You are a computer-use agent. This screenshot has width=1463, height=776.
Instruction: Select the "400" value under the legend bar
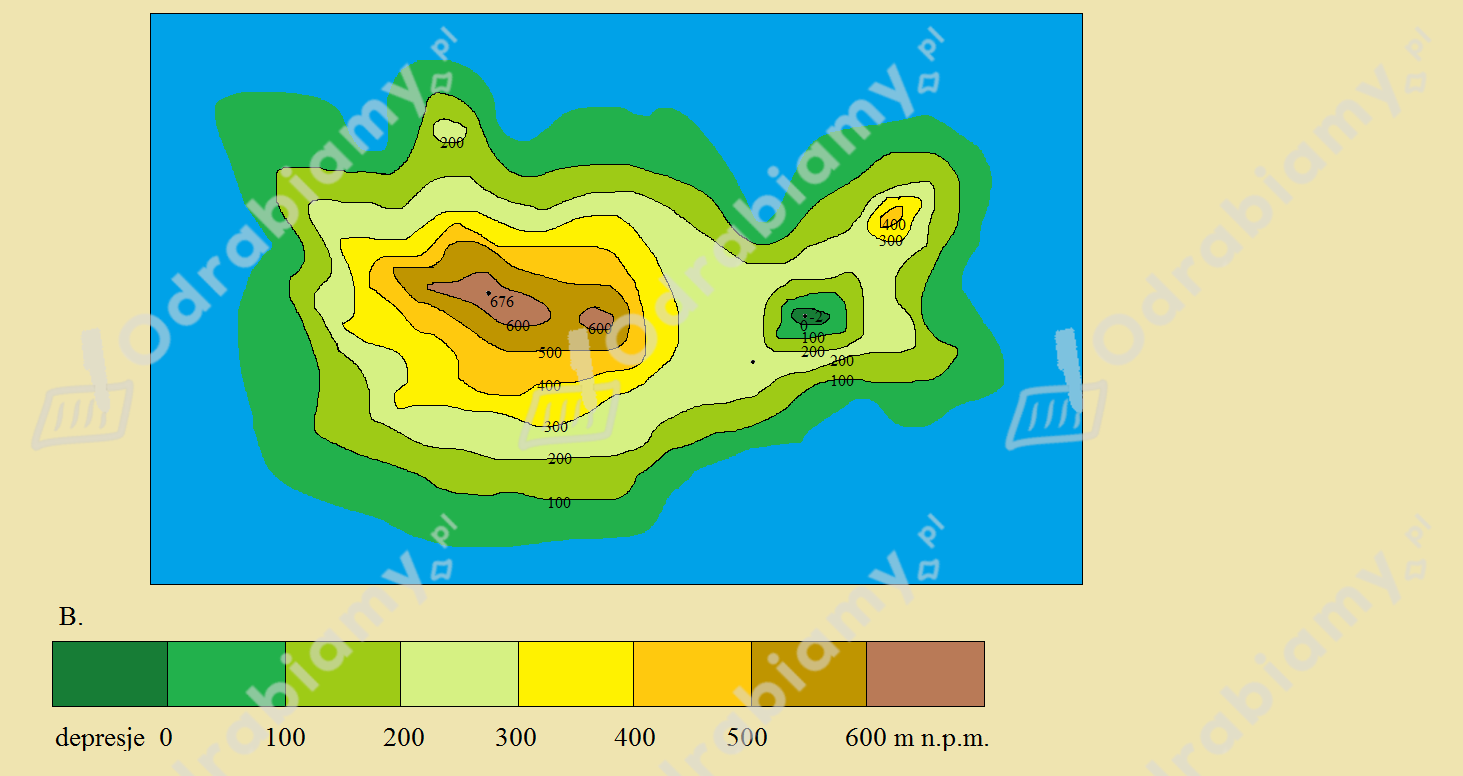(635, 738)
